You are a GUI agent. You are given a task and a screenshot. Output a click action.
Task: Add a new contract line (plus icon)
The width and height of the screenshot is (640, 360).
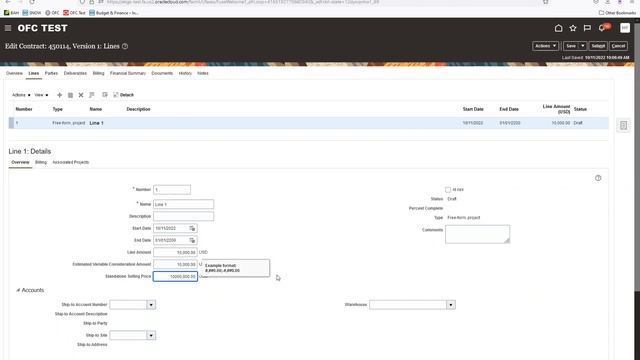click(x=60, y=95)
